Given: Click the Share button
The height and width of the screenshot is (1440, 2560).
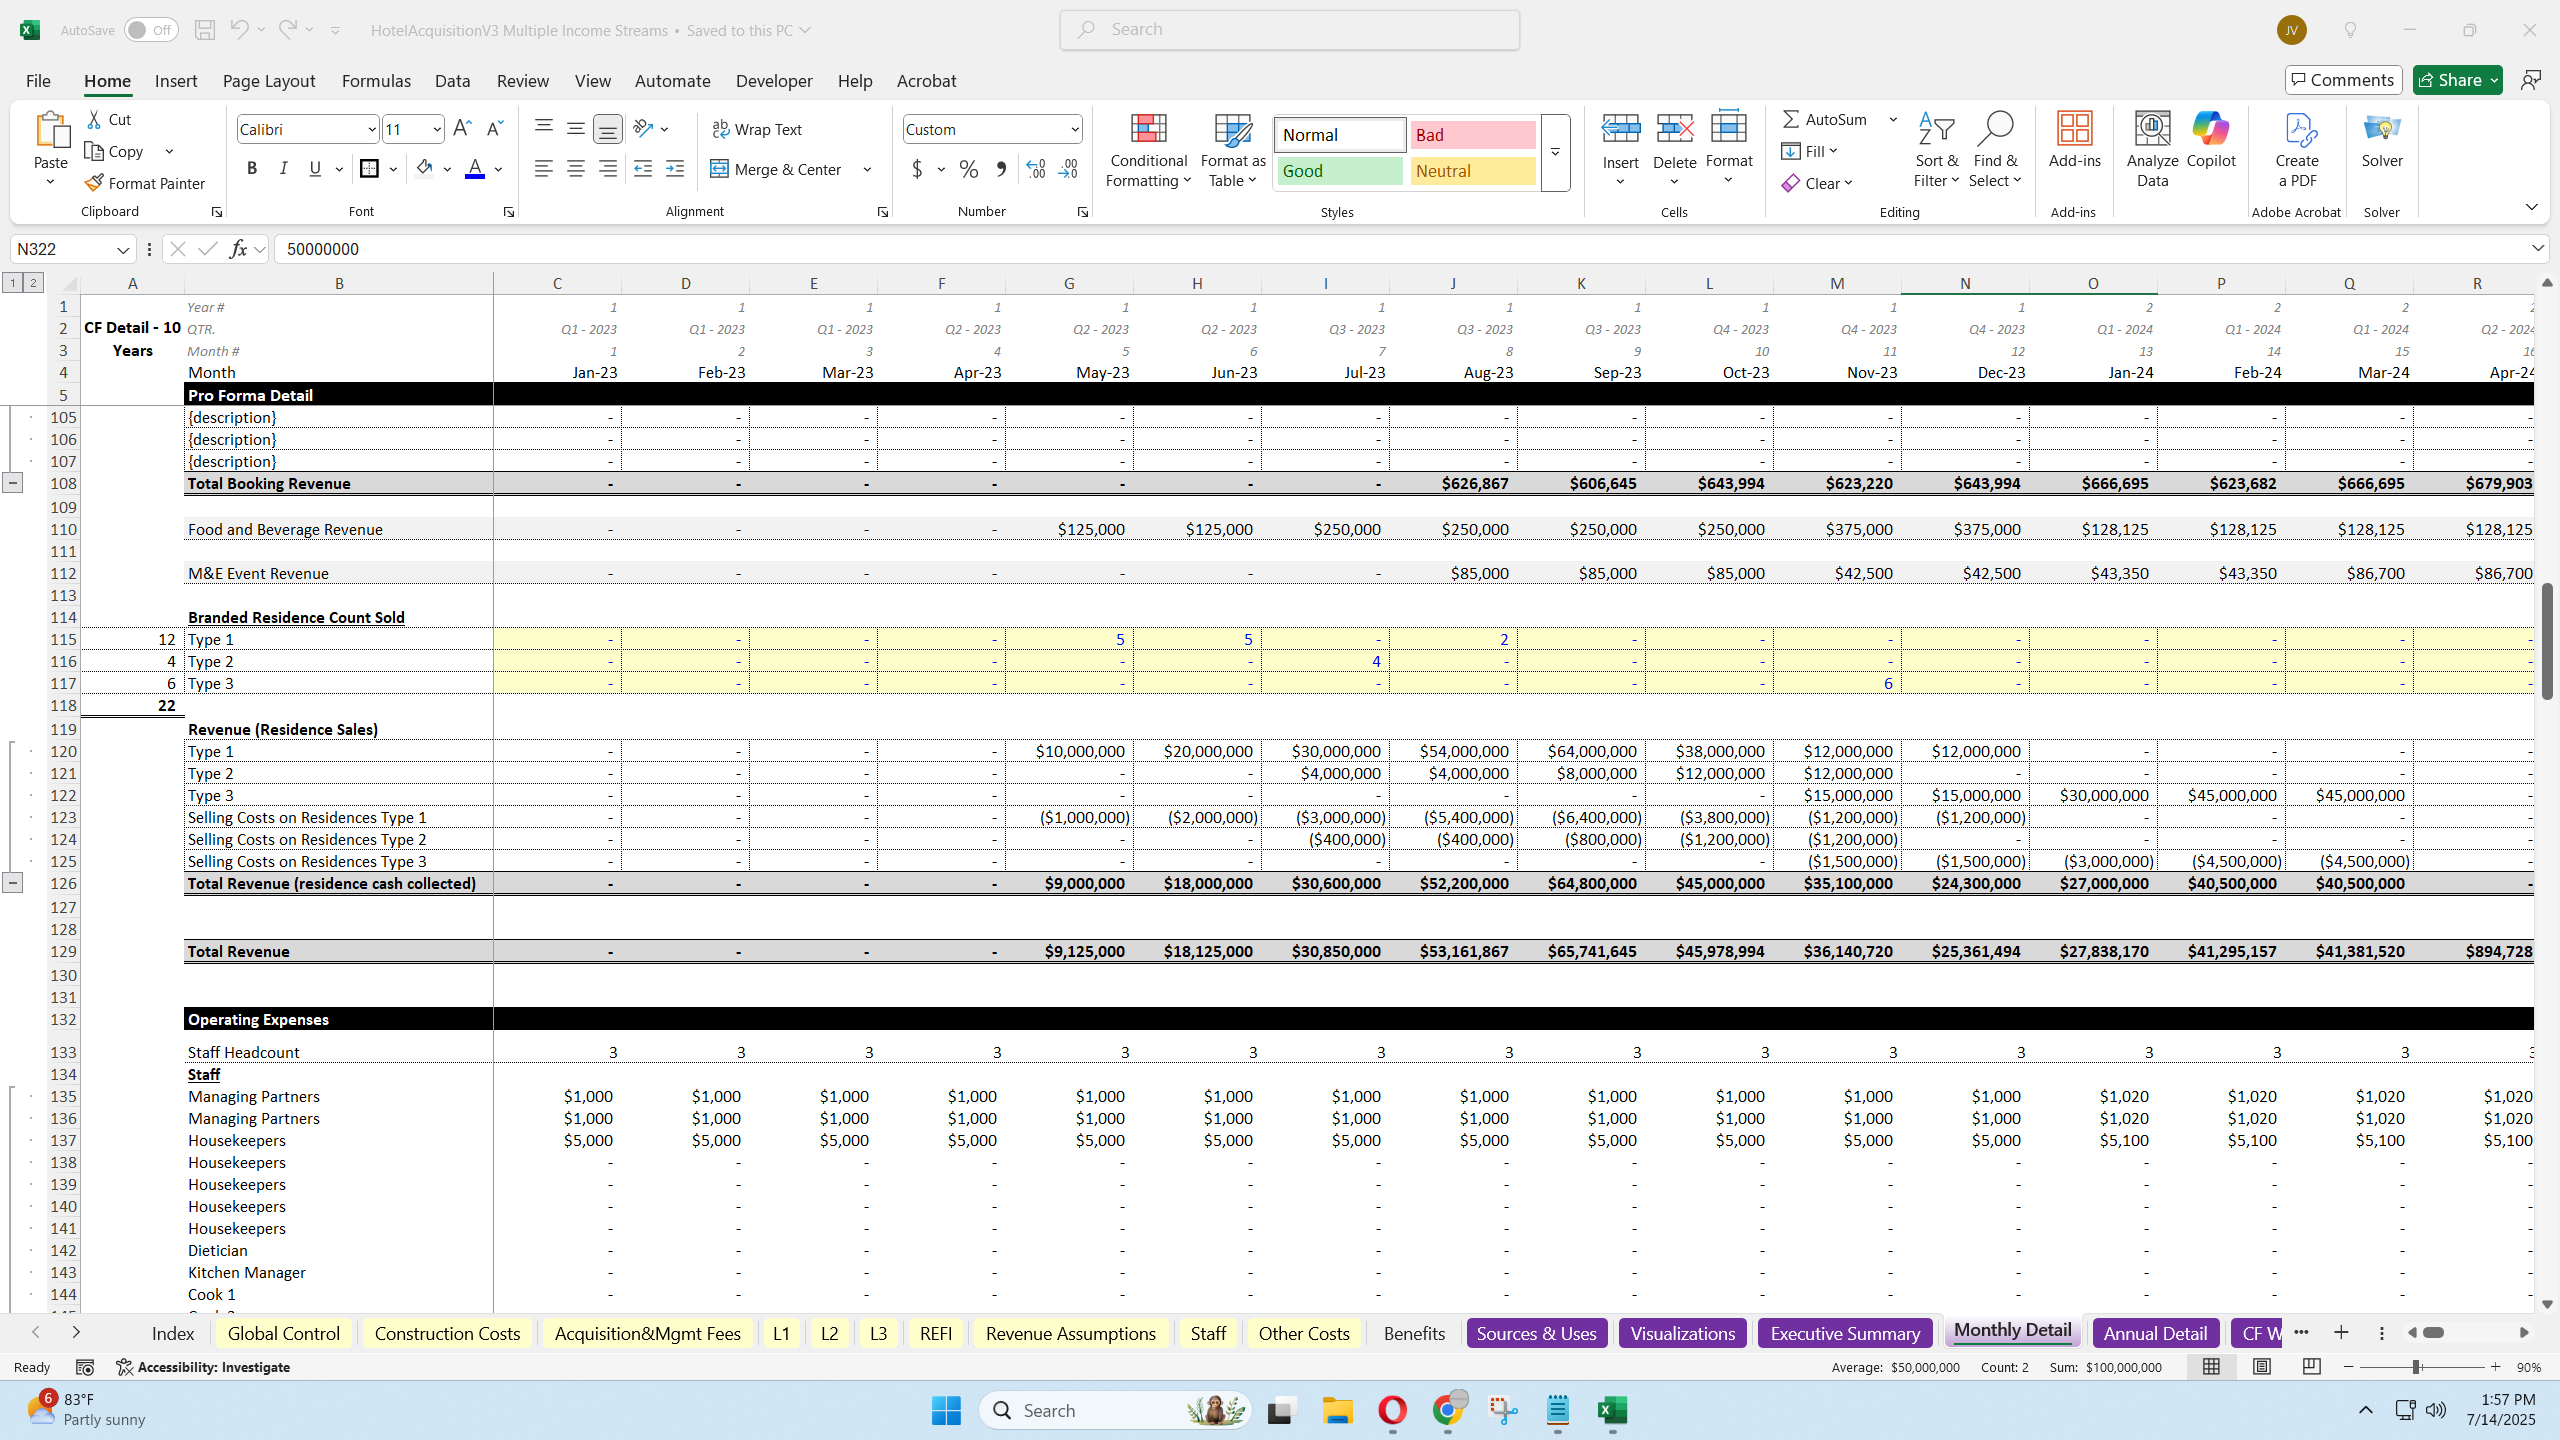Looking at the screenshot, I should (2457, 79).
